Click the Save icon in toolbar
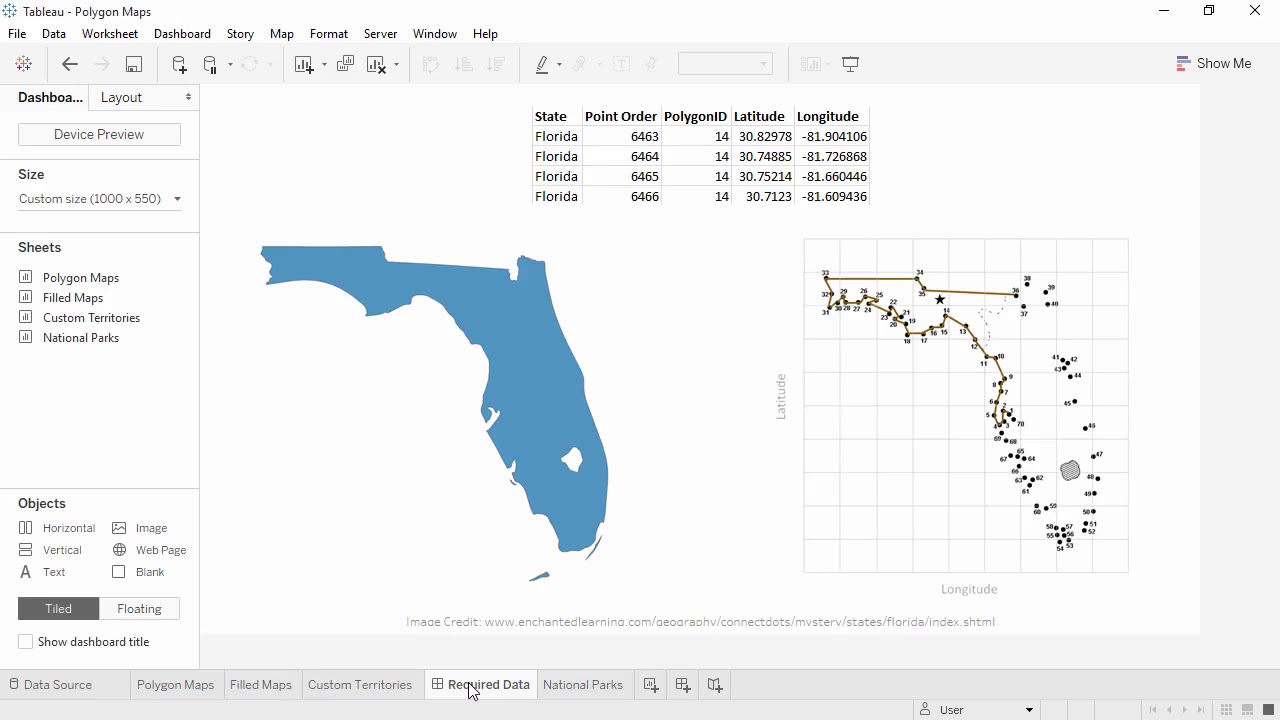Screen dimensions: 1280x720 click(x=133, y=64)
